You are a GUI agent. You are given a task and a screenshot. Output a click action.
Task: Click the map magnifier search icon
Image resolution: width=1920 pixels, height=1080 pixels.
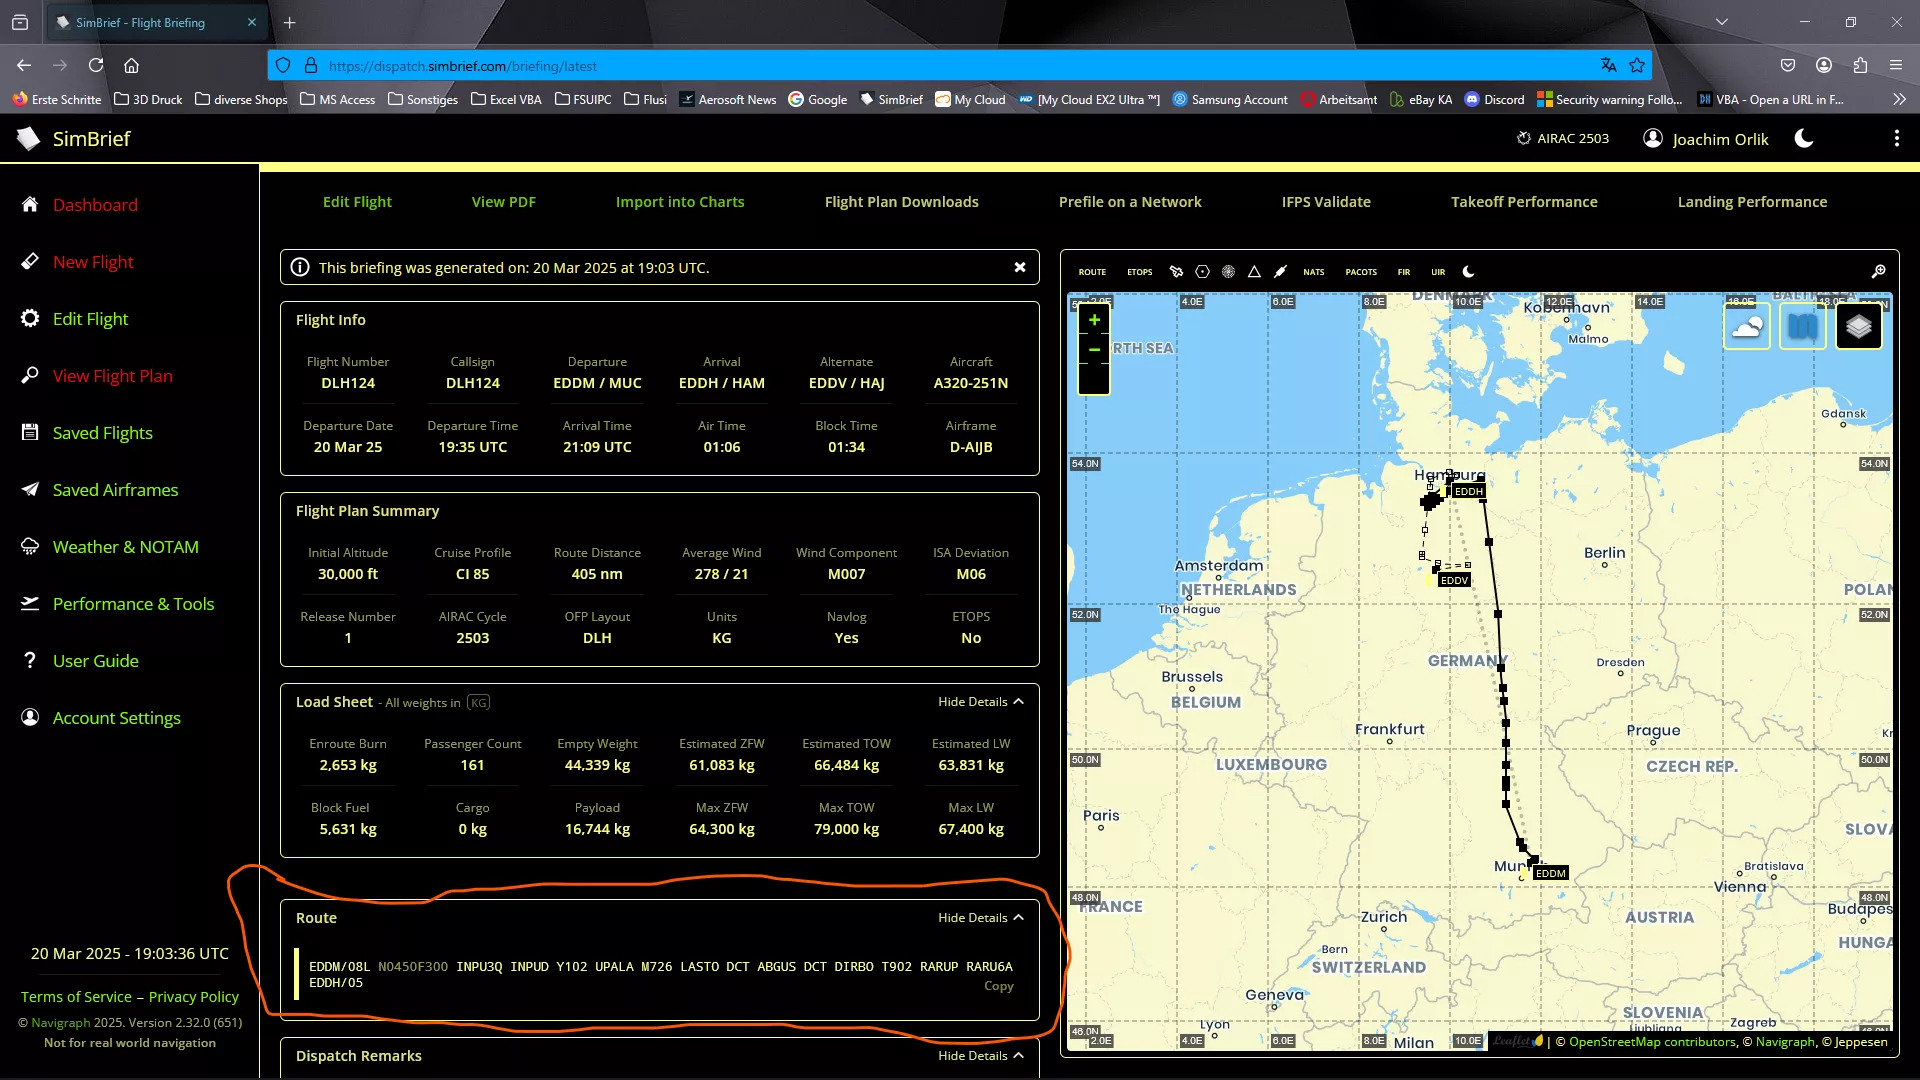1878,272
